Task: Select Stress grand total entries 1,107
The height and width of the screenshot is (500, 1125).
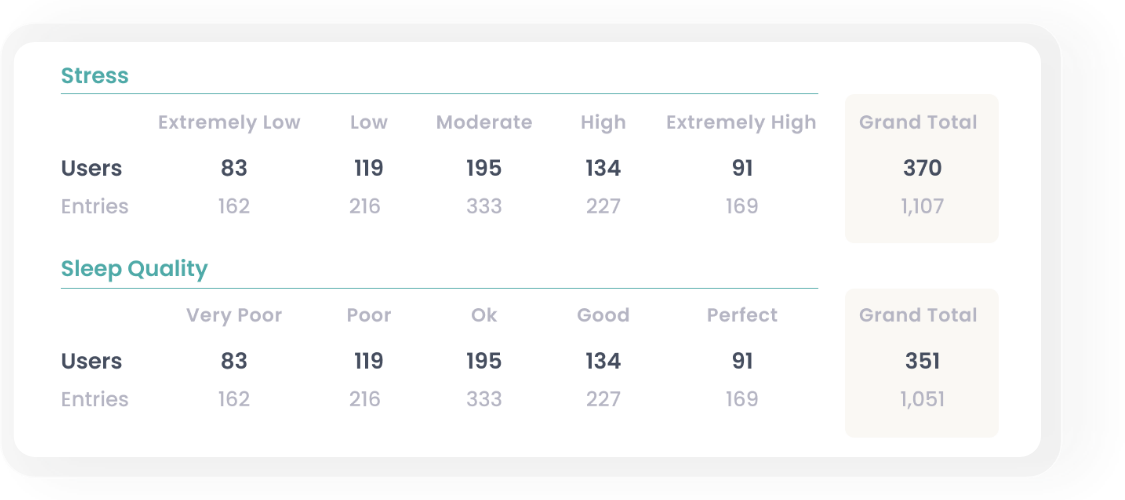Action: point(922,207)
